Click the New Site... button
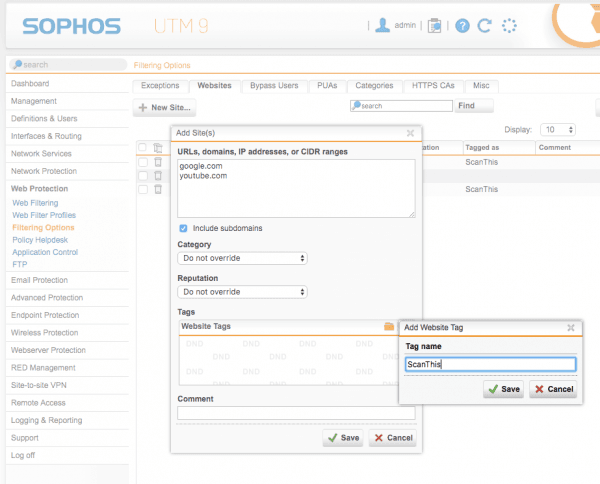Screen dimensions: 600x484 165,108
